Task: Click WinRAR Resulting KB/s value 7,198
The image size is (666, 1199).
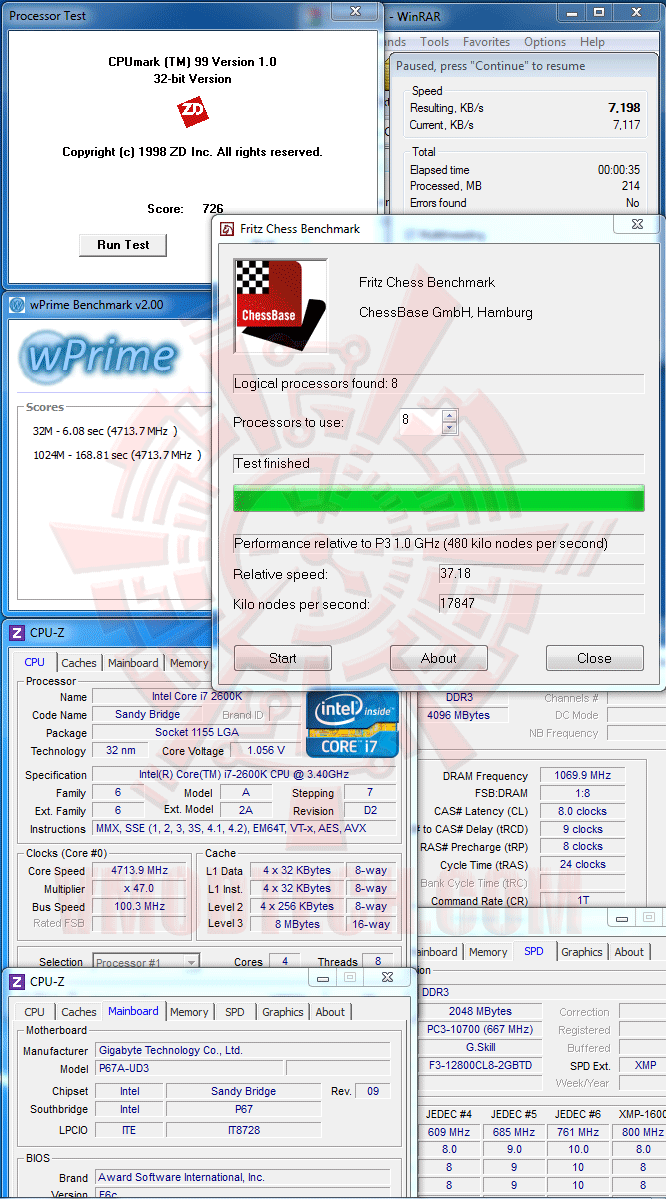Action: 625,108
